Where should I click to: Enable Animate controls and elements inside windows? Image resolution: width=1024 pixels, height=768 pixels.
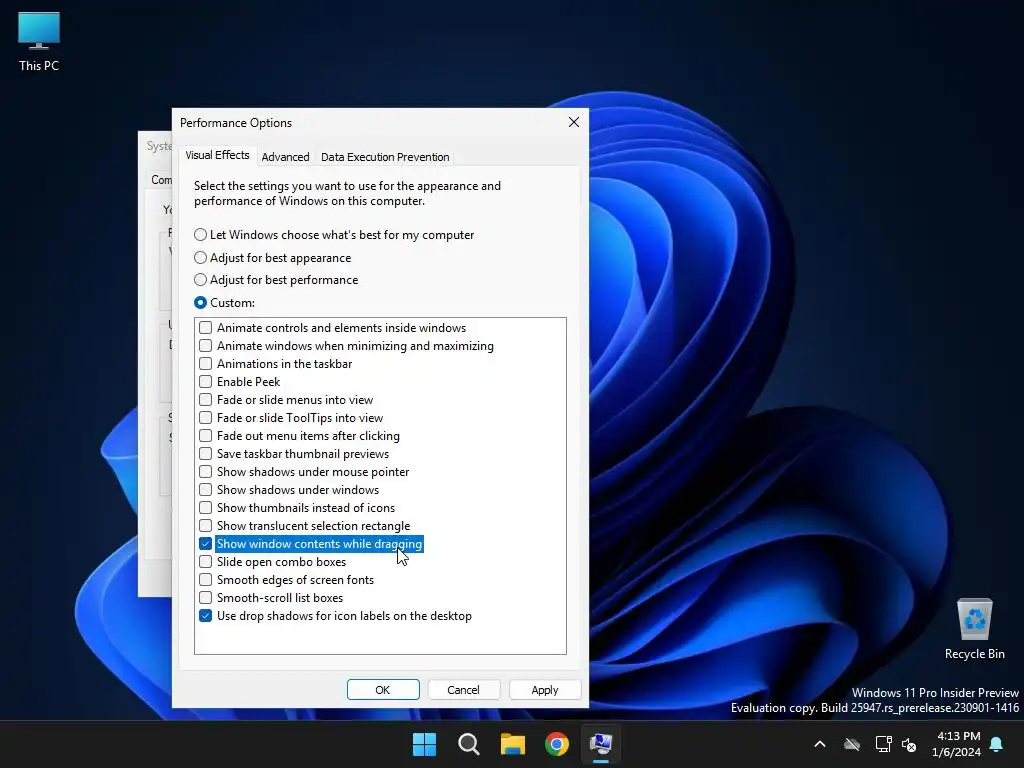(x=205, y=327)
